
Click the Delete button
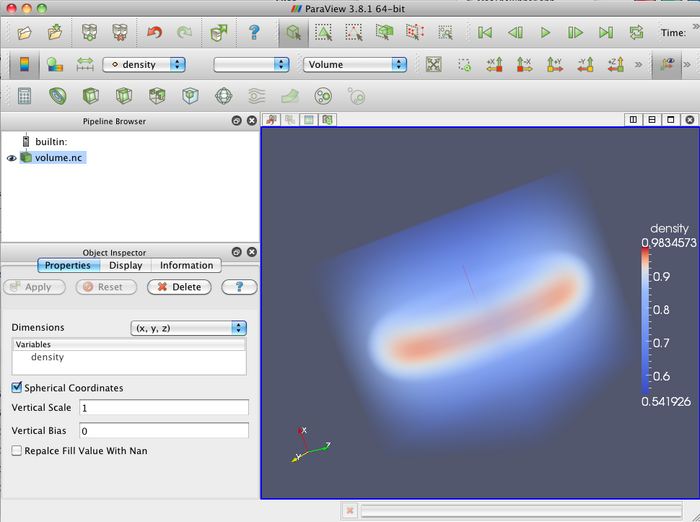pos(179,287)
